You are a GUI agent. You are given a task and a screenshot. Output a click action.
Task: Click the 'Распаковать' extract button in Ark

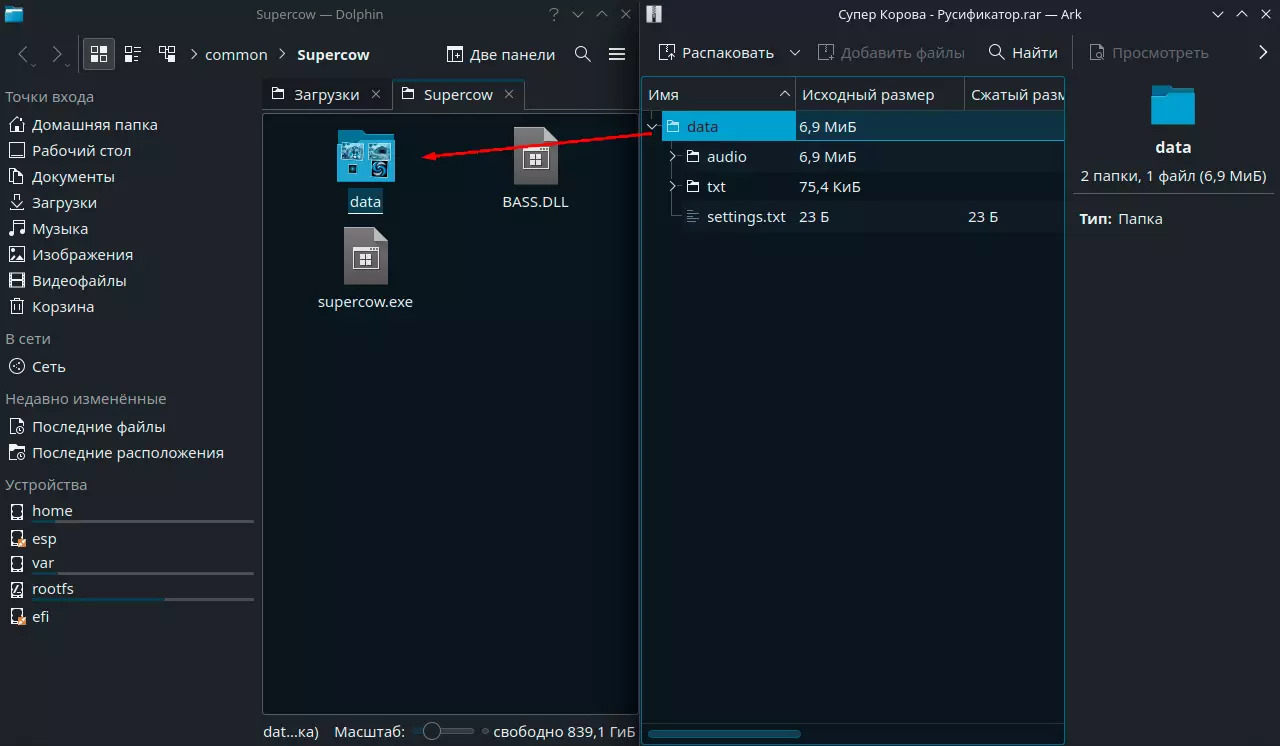(717, 53)
